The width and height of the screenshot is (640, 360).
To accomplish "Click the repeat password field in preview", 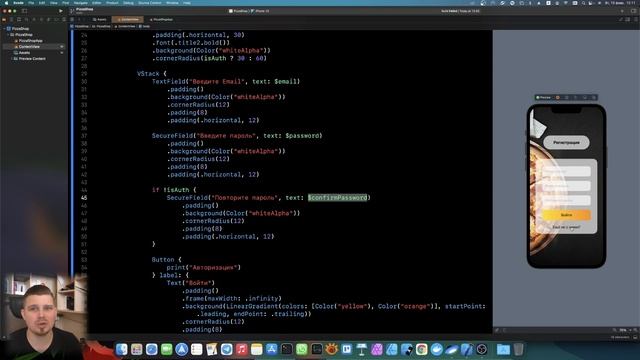I will point(566,200).
